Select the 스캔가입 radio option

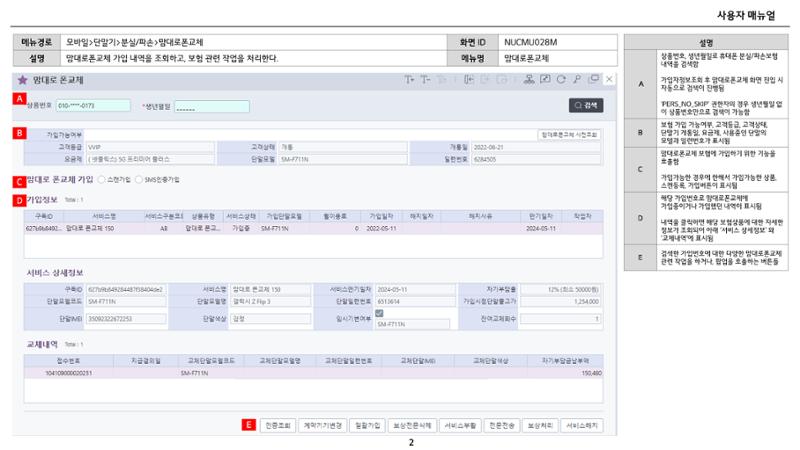102,180
